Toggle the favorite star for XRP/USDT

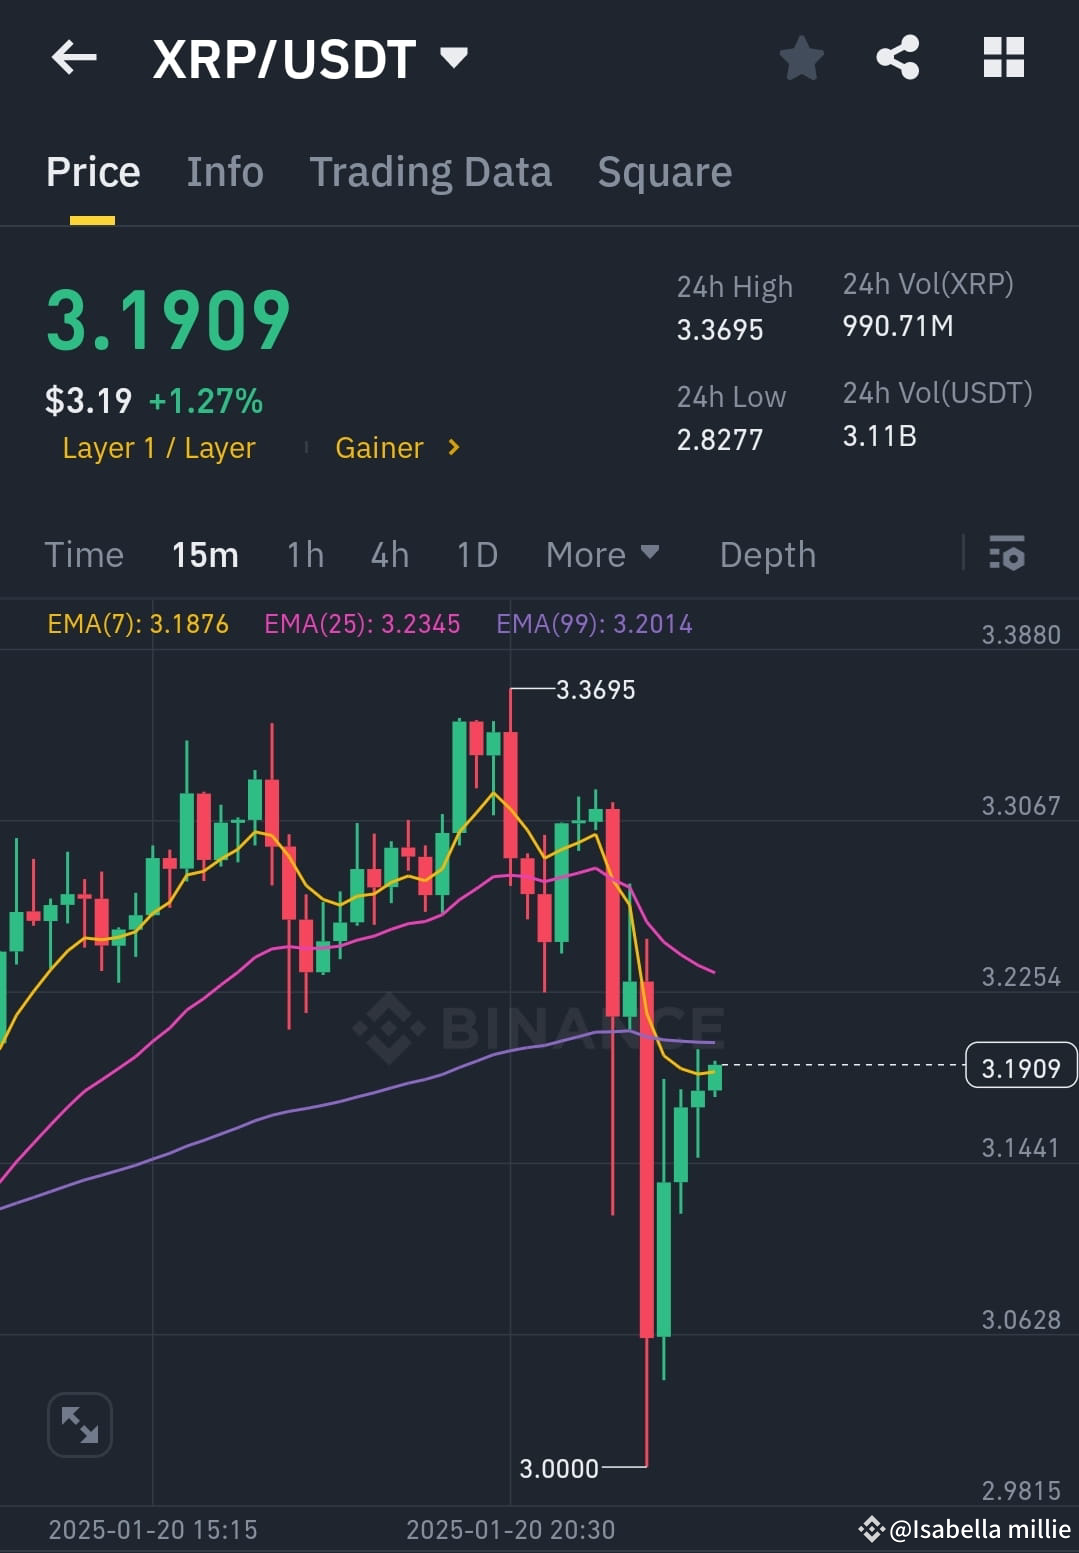pyautogui.click(x=802, y=58)
